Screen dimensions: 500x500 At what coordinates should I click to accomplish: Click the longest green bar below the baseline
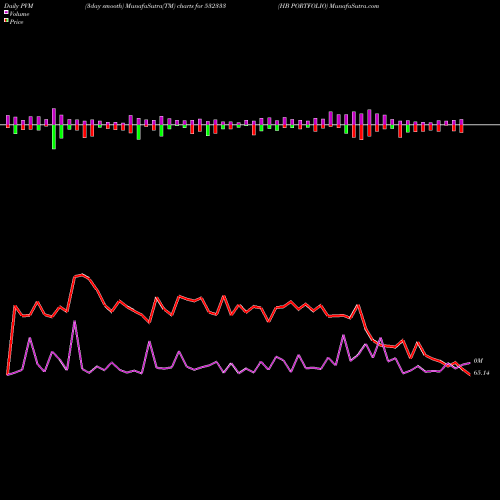(x=54, y=137)
